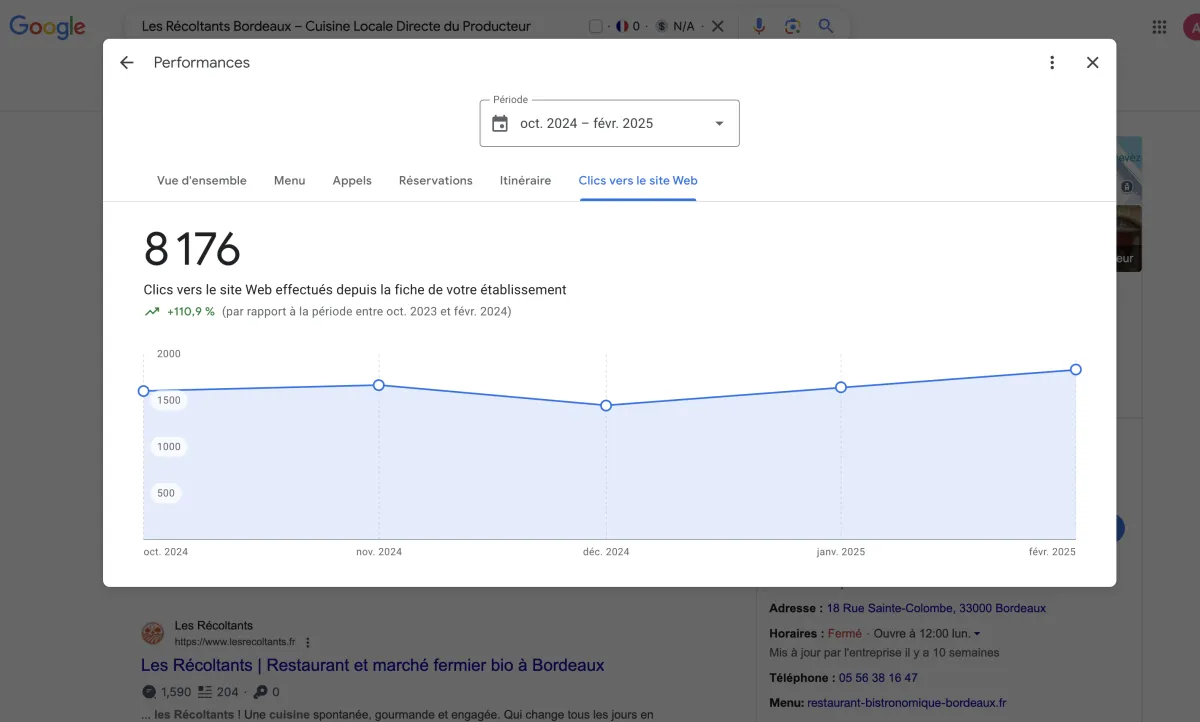Close the Performances dialog
The image size is (1200, 722).
[1092, 62]
